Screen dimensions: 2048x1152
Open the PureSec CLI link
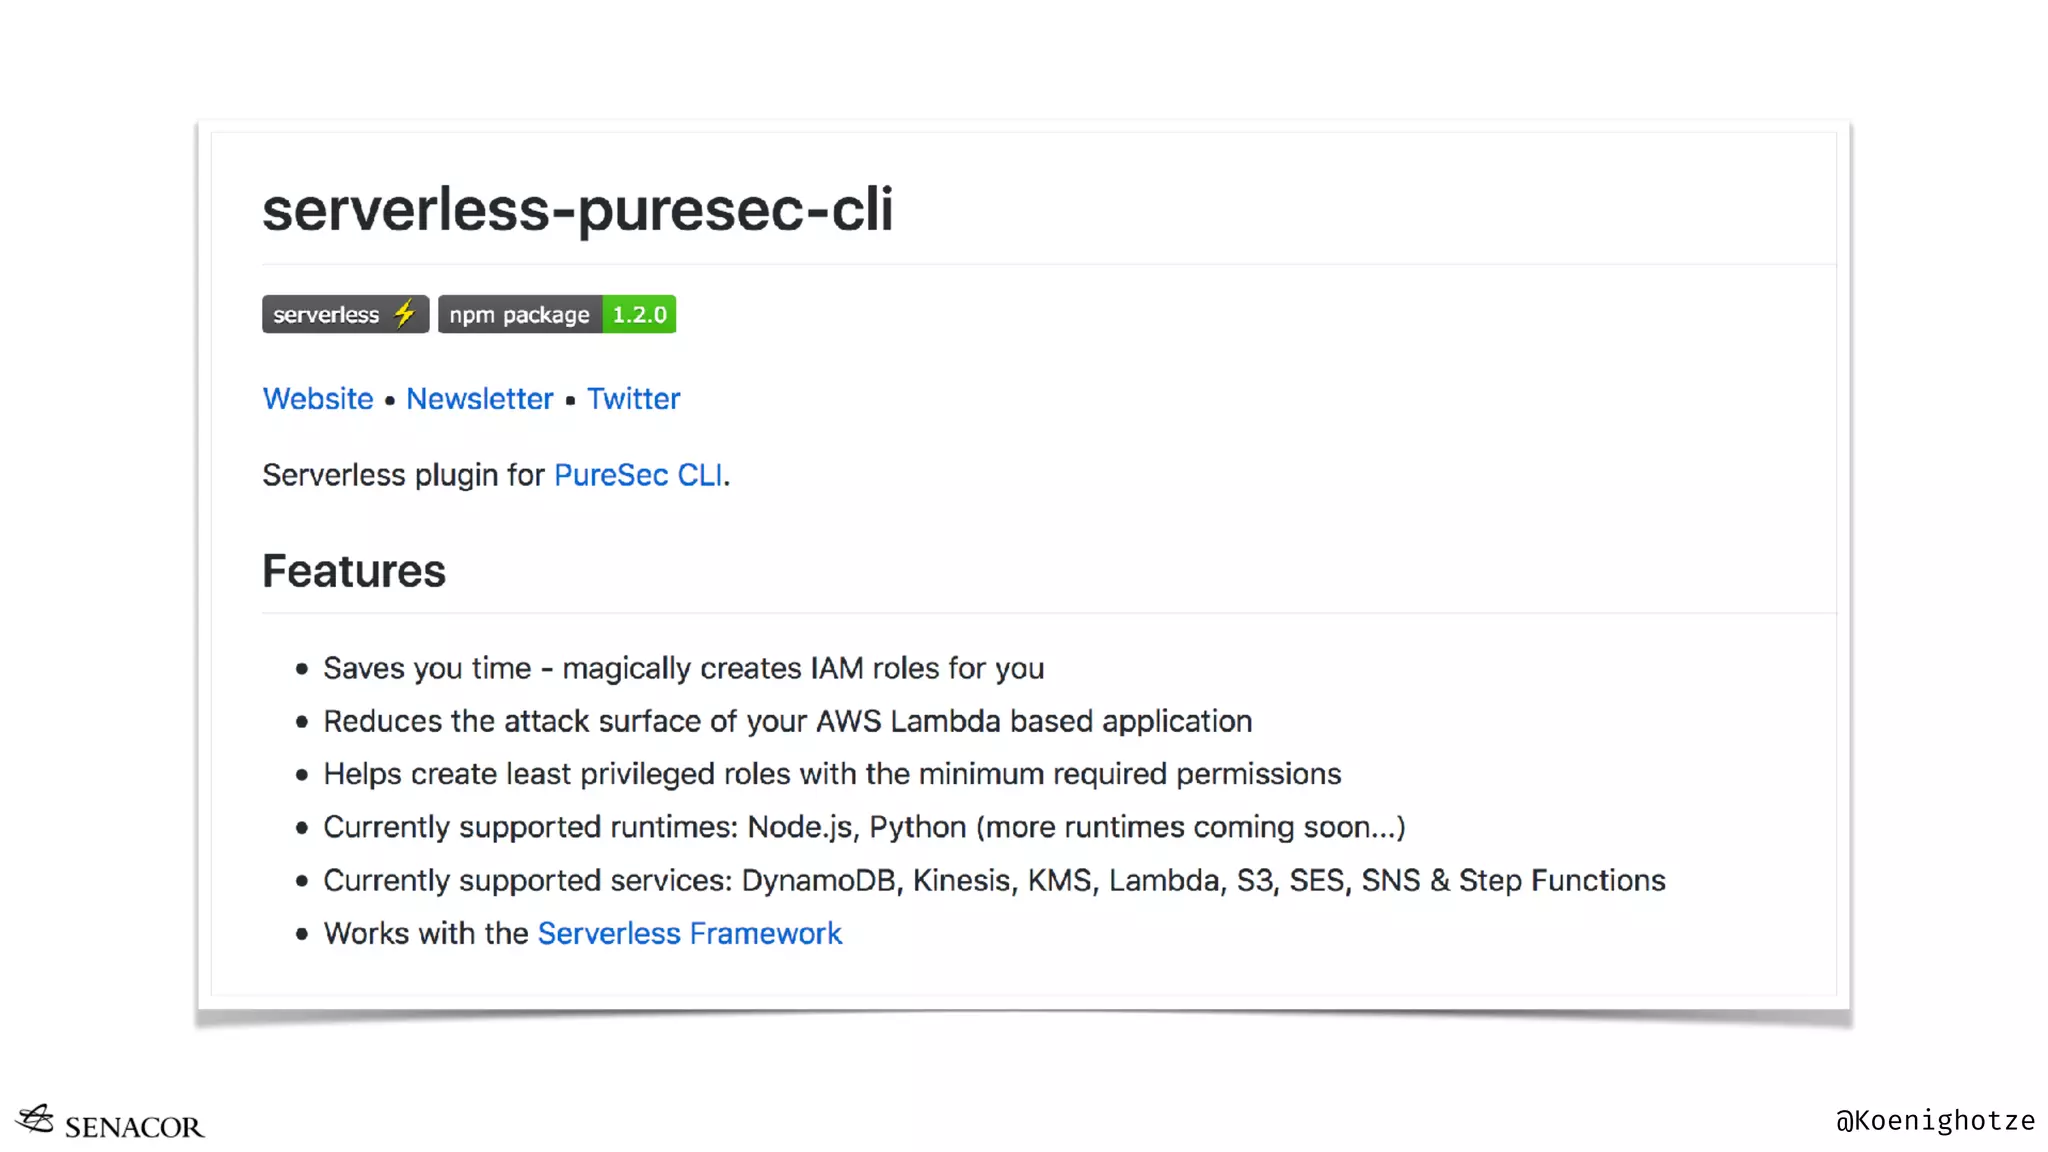[638, 475]
